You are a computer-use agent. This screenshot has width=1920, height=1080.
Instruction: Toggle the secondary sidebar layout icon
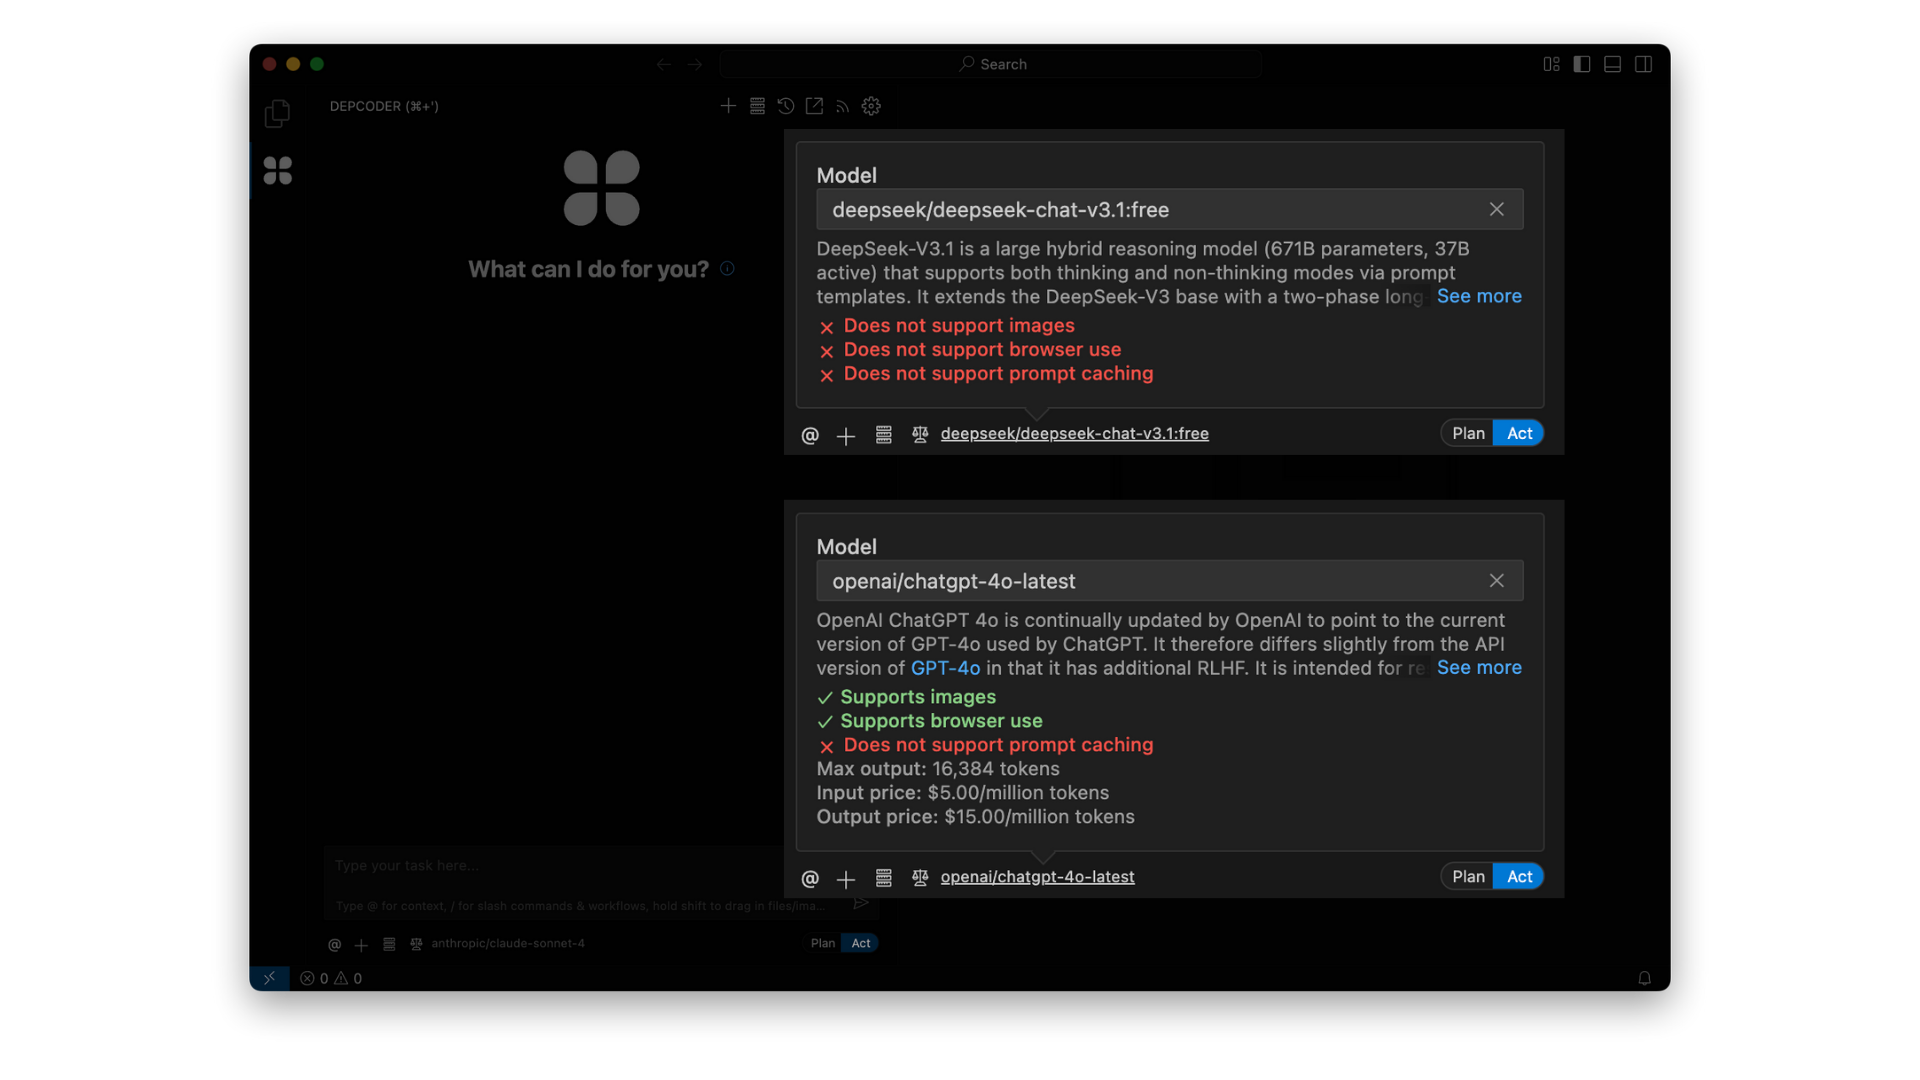(x=1643, y=64)
